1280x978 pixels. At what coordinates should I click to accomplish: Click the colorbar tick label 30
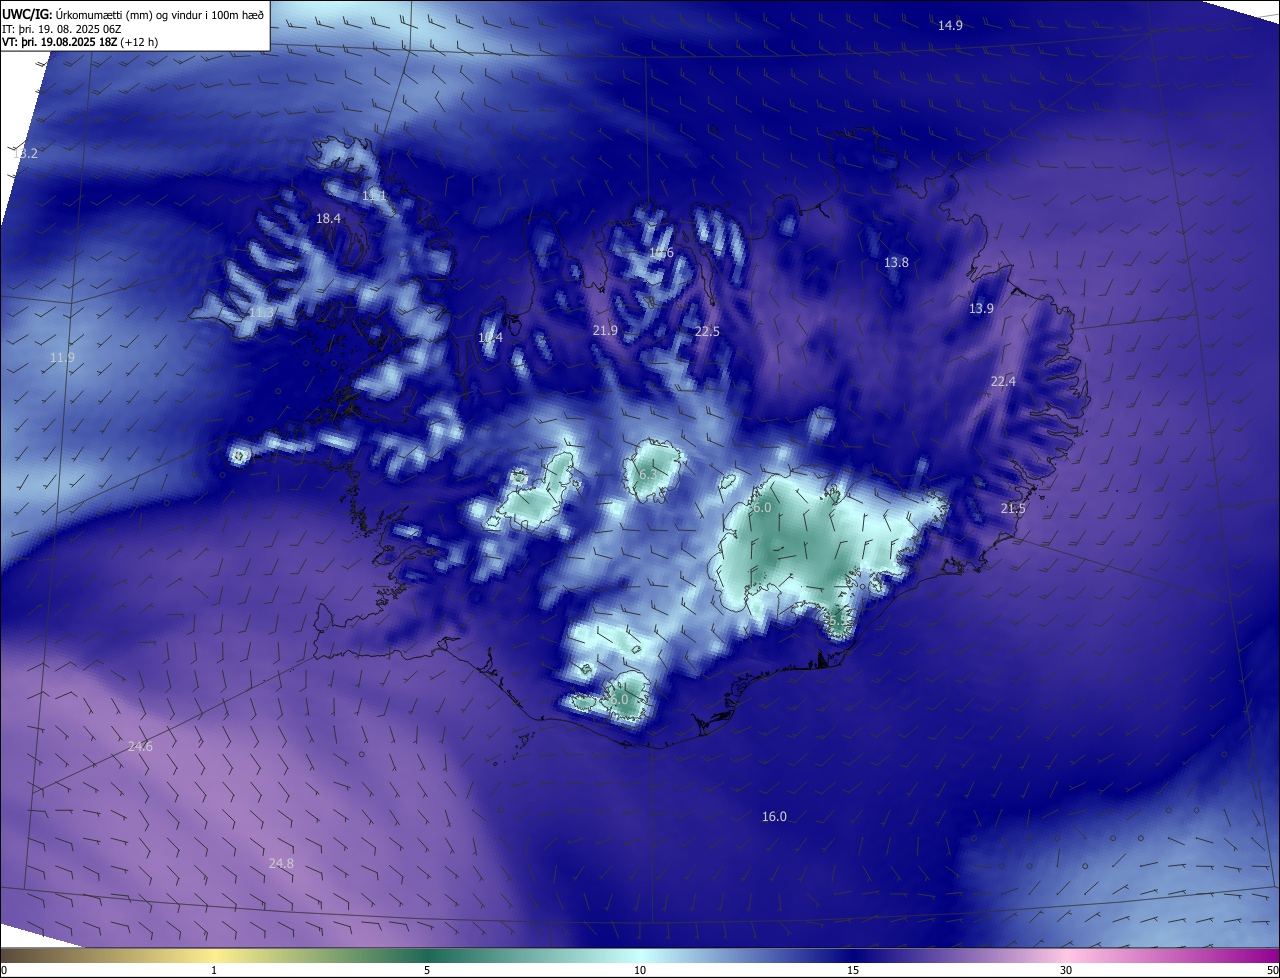1066,970
